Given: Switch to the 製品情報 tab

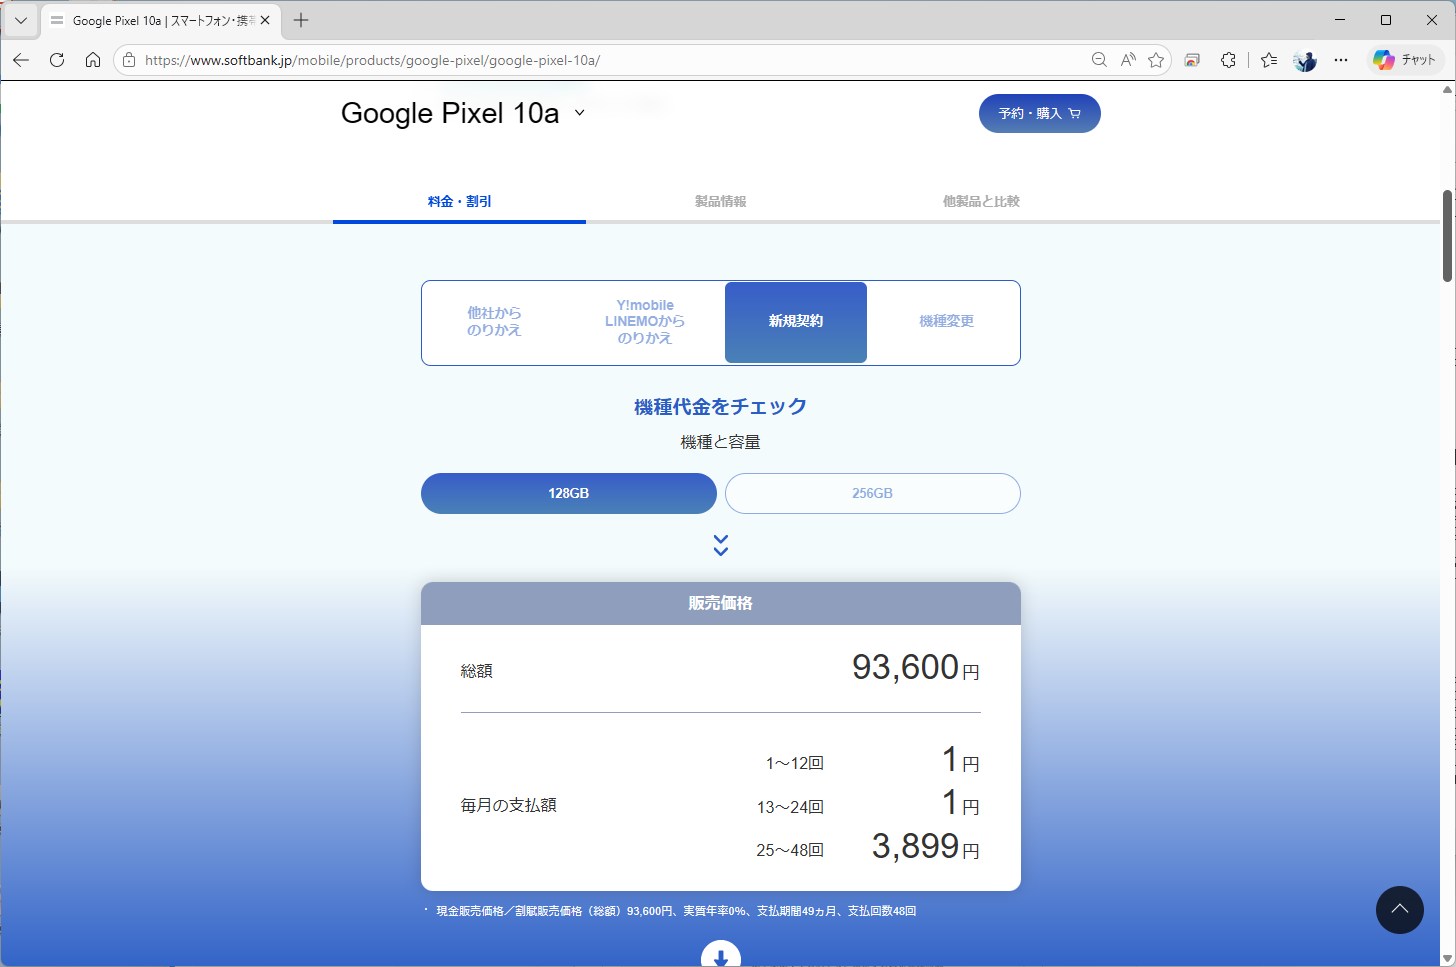Looking at the screenshot, I should pyautogui.click(x=720, y=201).
